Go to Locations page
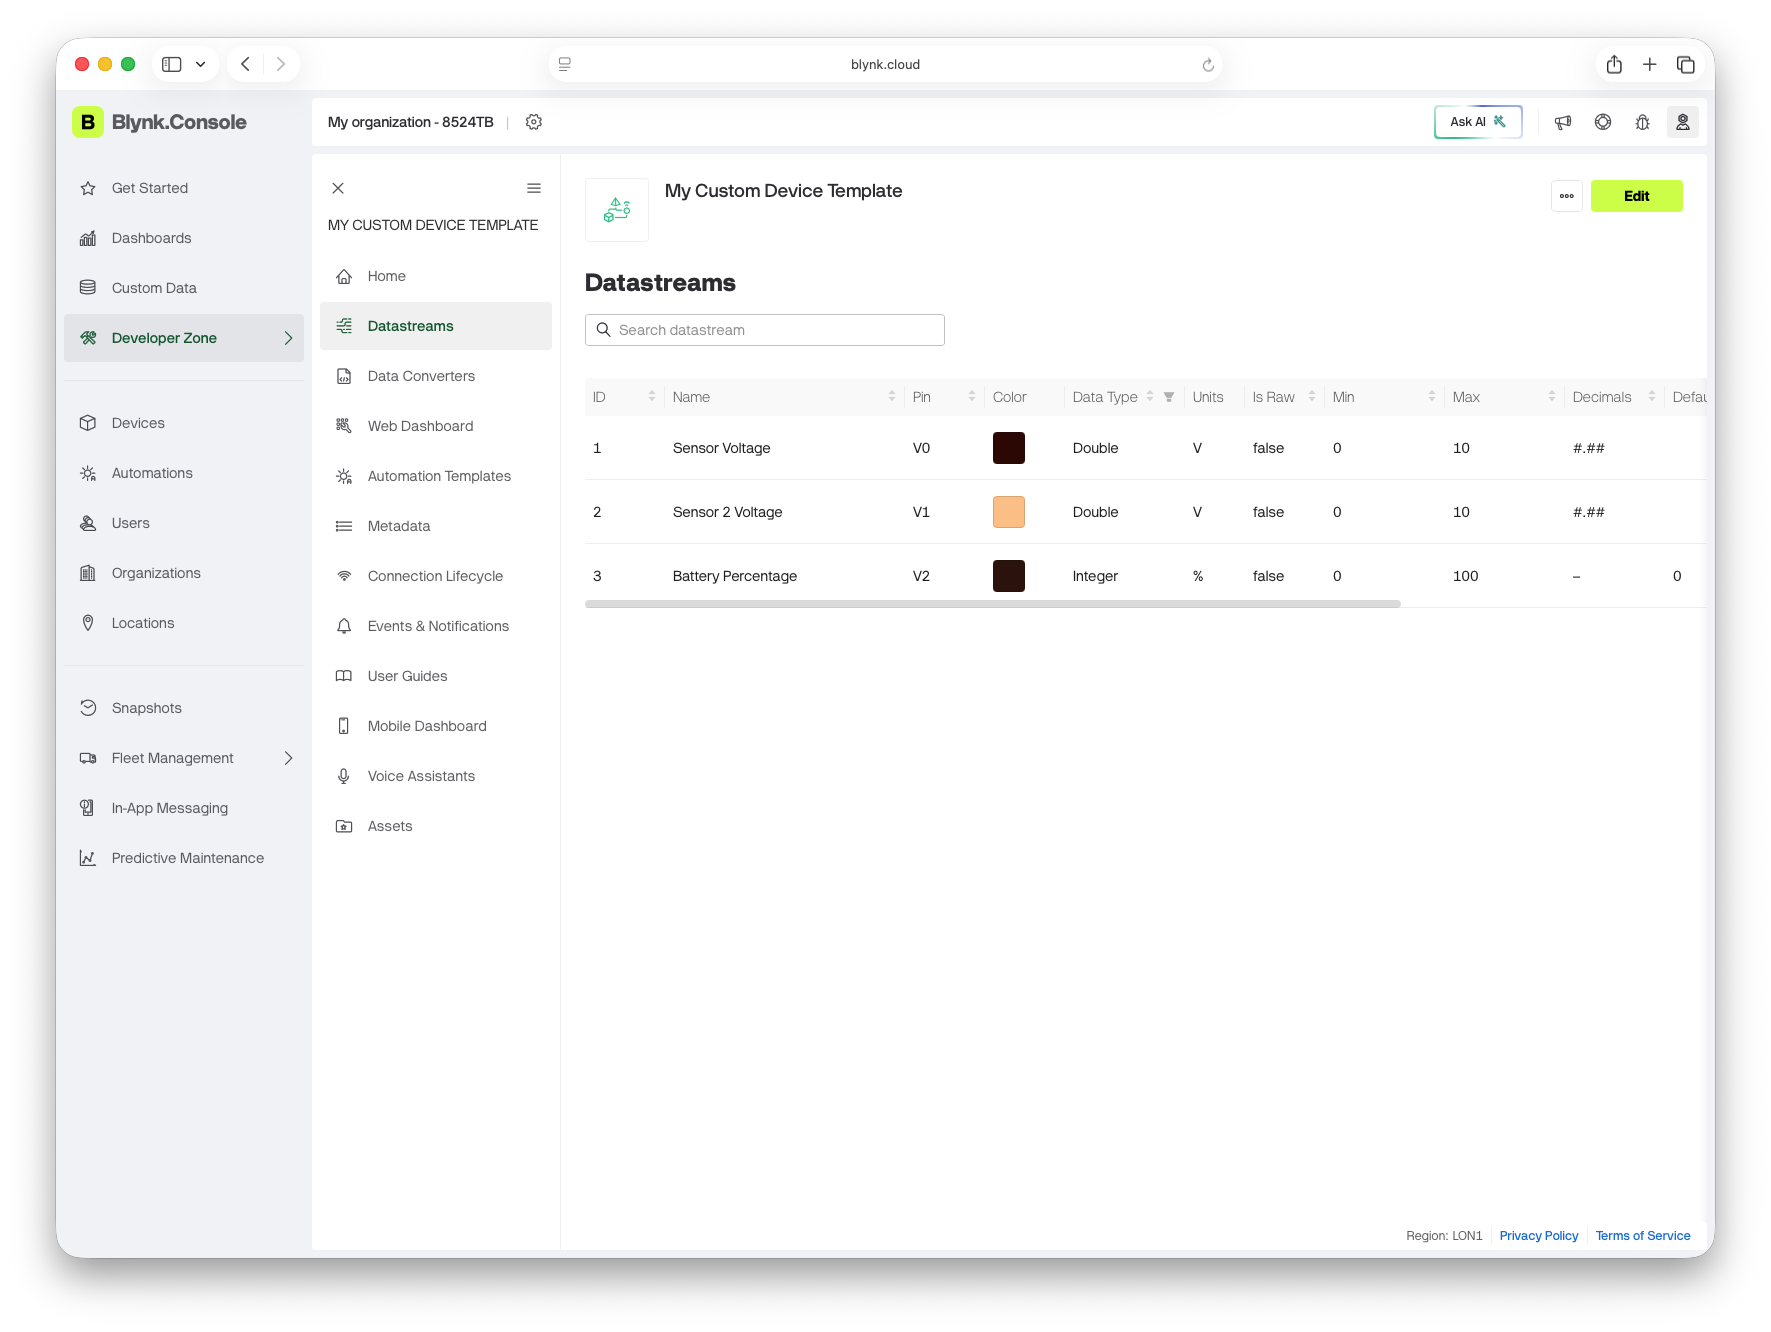The height and width of the screenshot is (1332, 1771). (184, 623)
